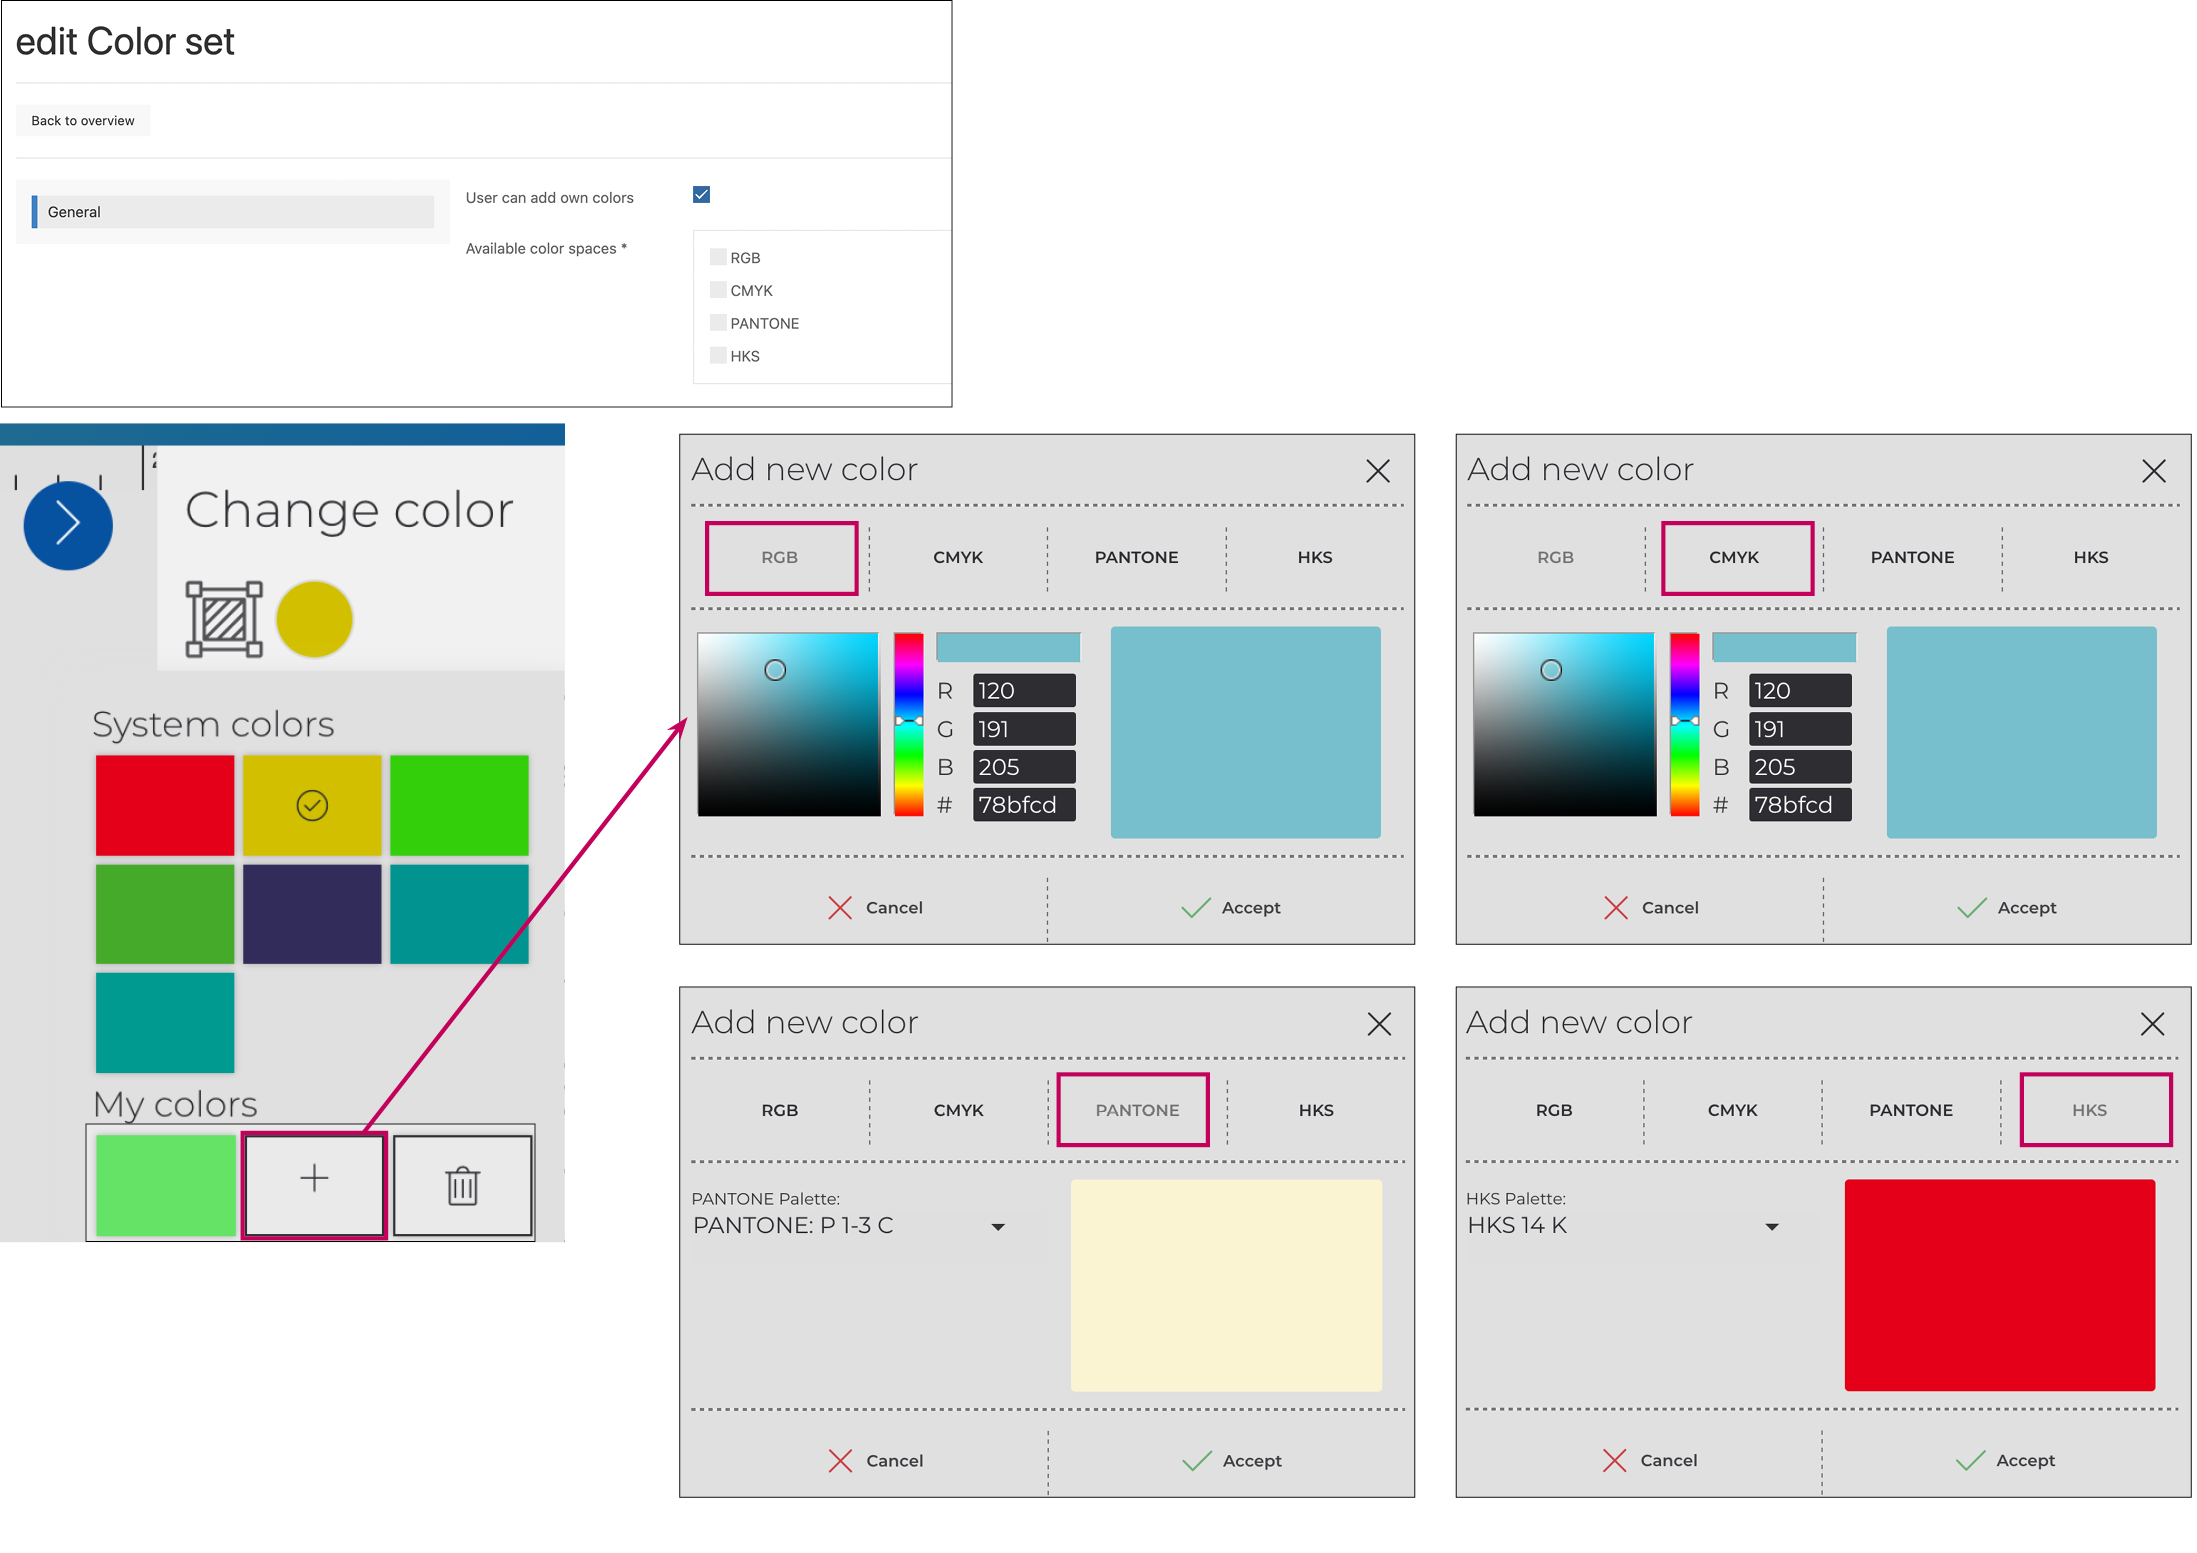Switch to CMYK tab in top-left dialog
Image resolution: width=2197 pixels, height=1553 pixels.
pos(958,557)
